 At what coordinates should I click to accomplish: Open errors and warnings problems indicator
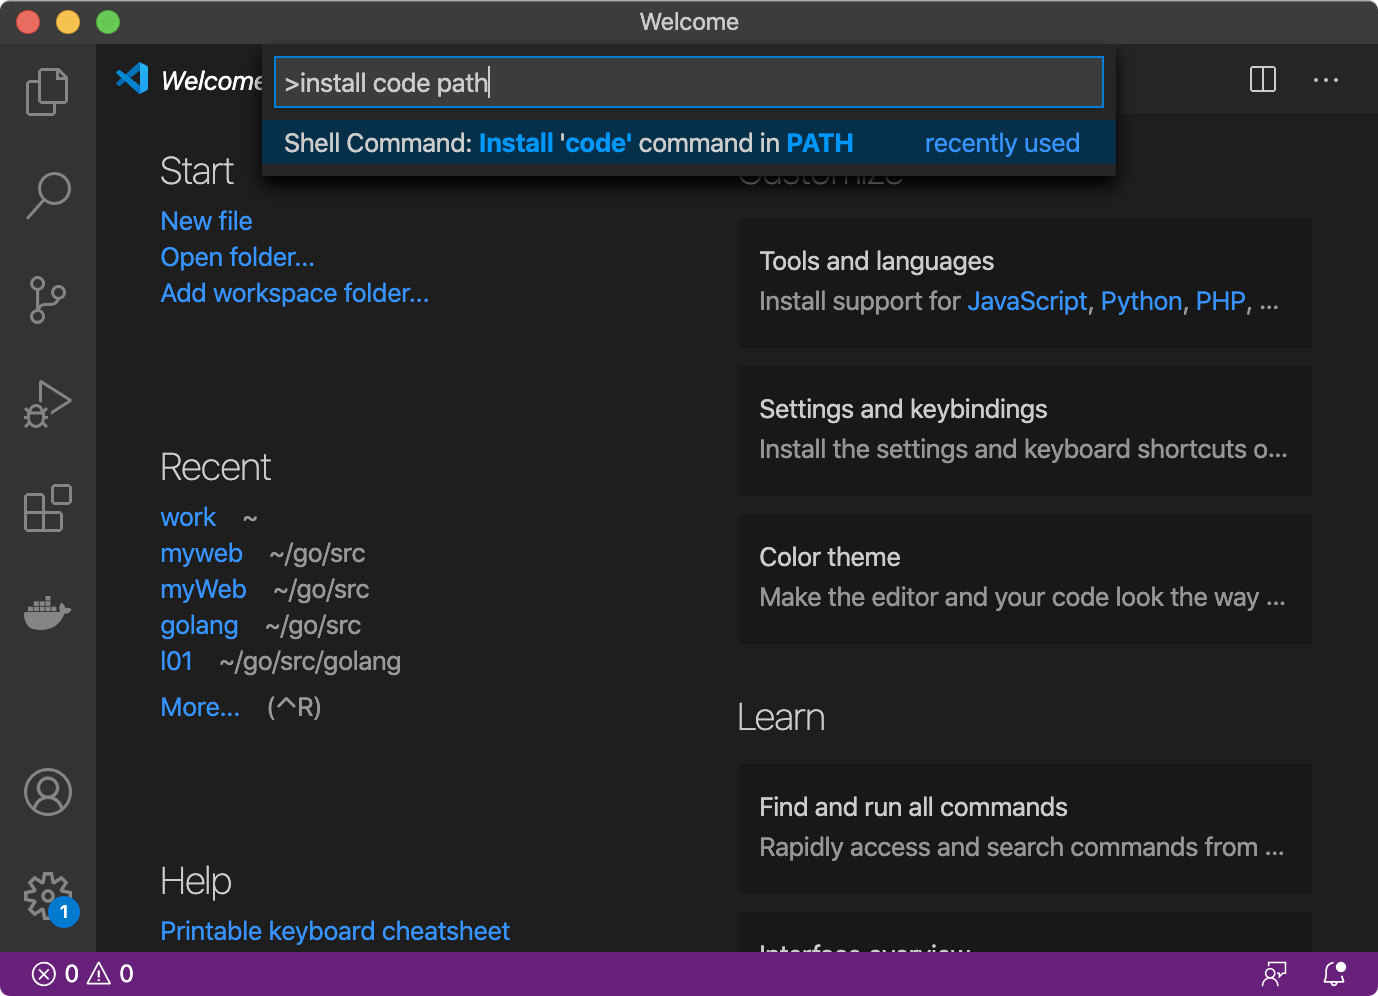coord(83,974)
